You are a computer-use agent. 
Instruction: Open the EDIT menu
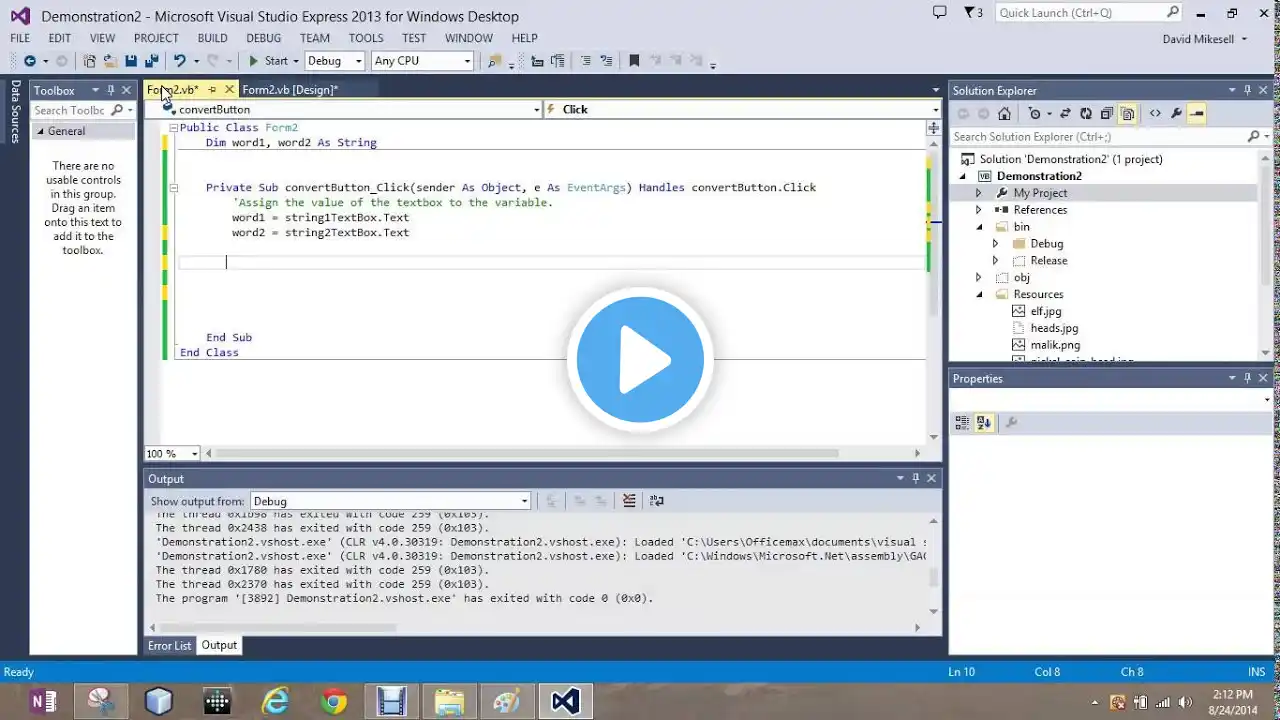pyautogui.click(x=60, y=38)
